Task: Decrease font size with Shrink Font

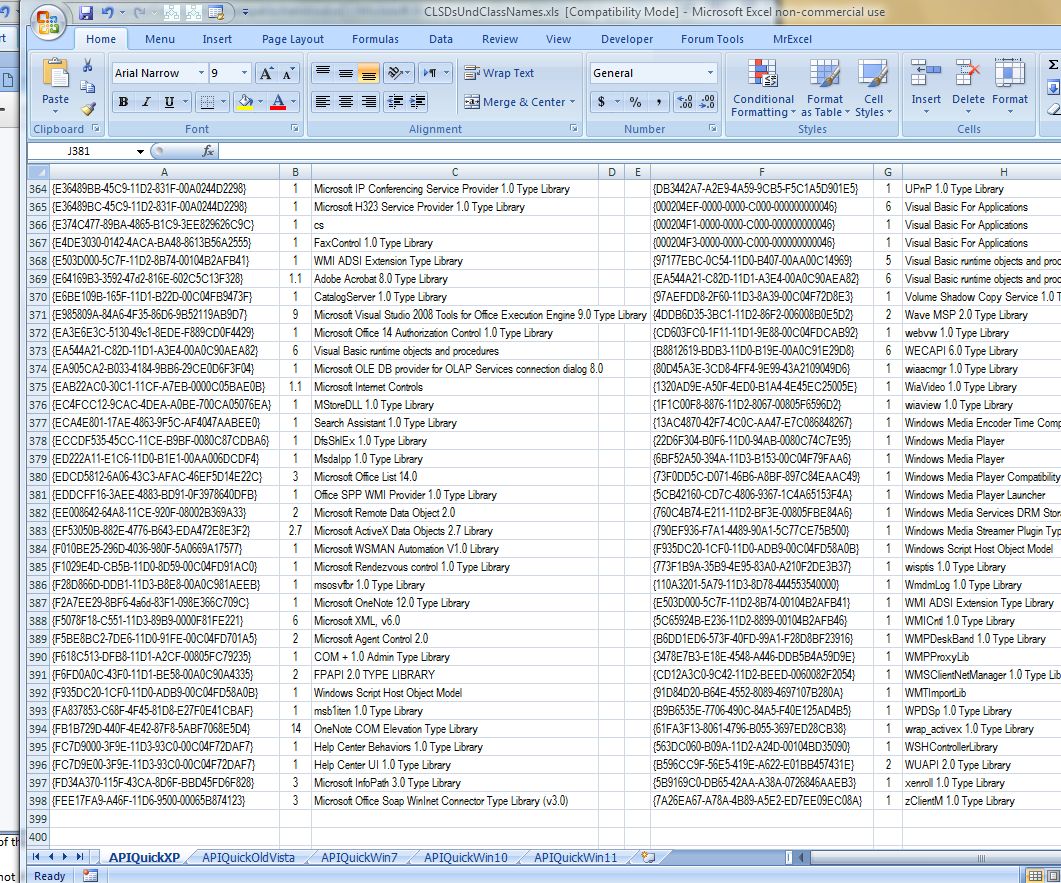Action: click(288, 73)
